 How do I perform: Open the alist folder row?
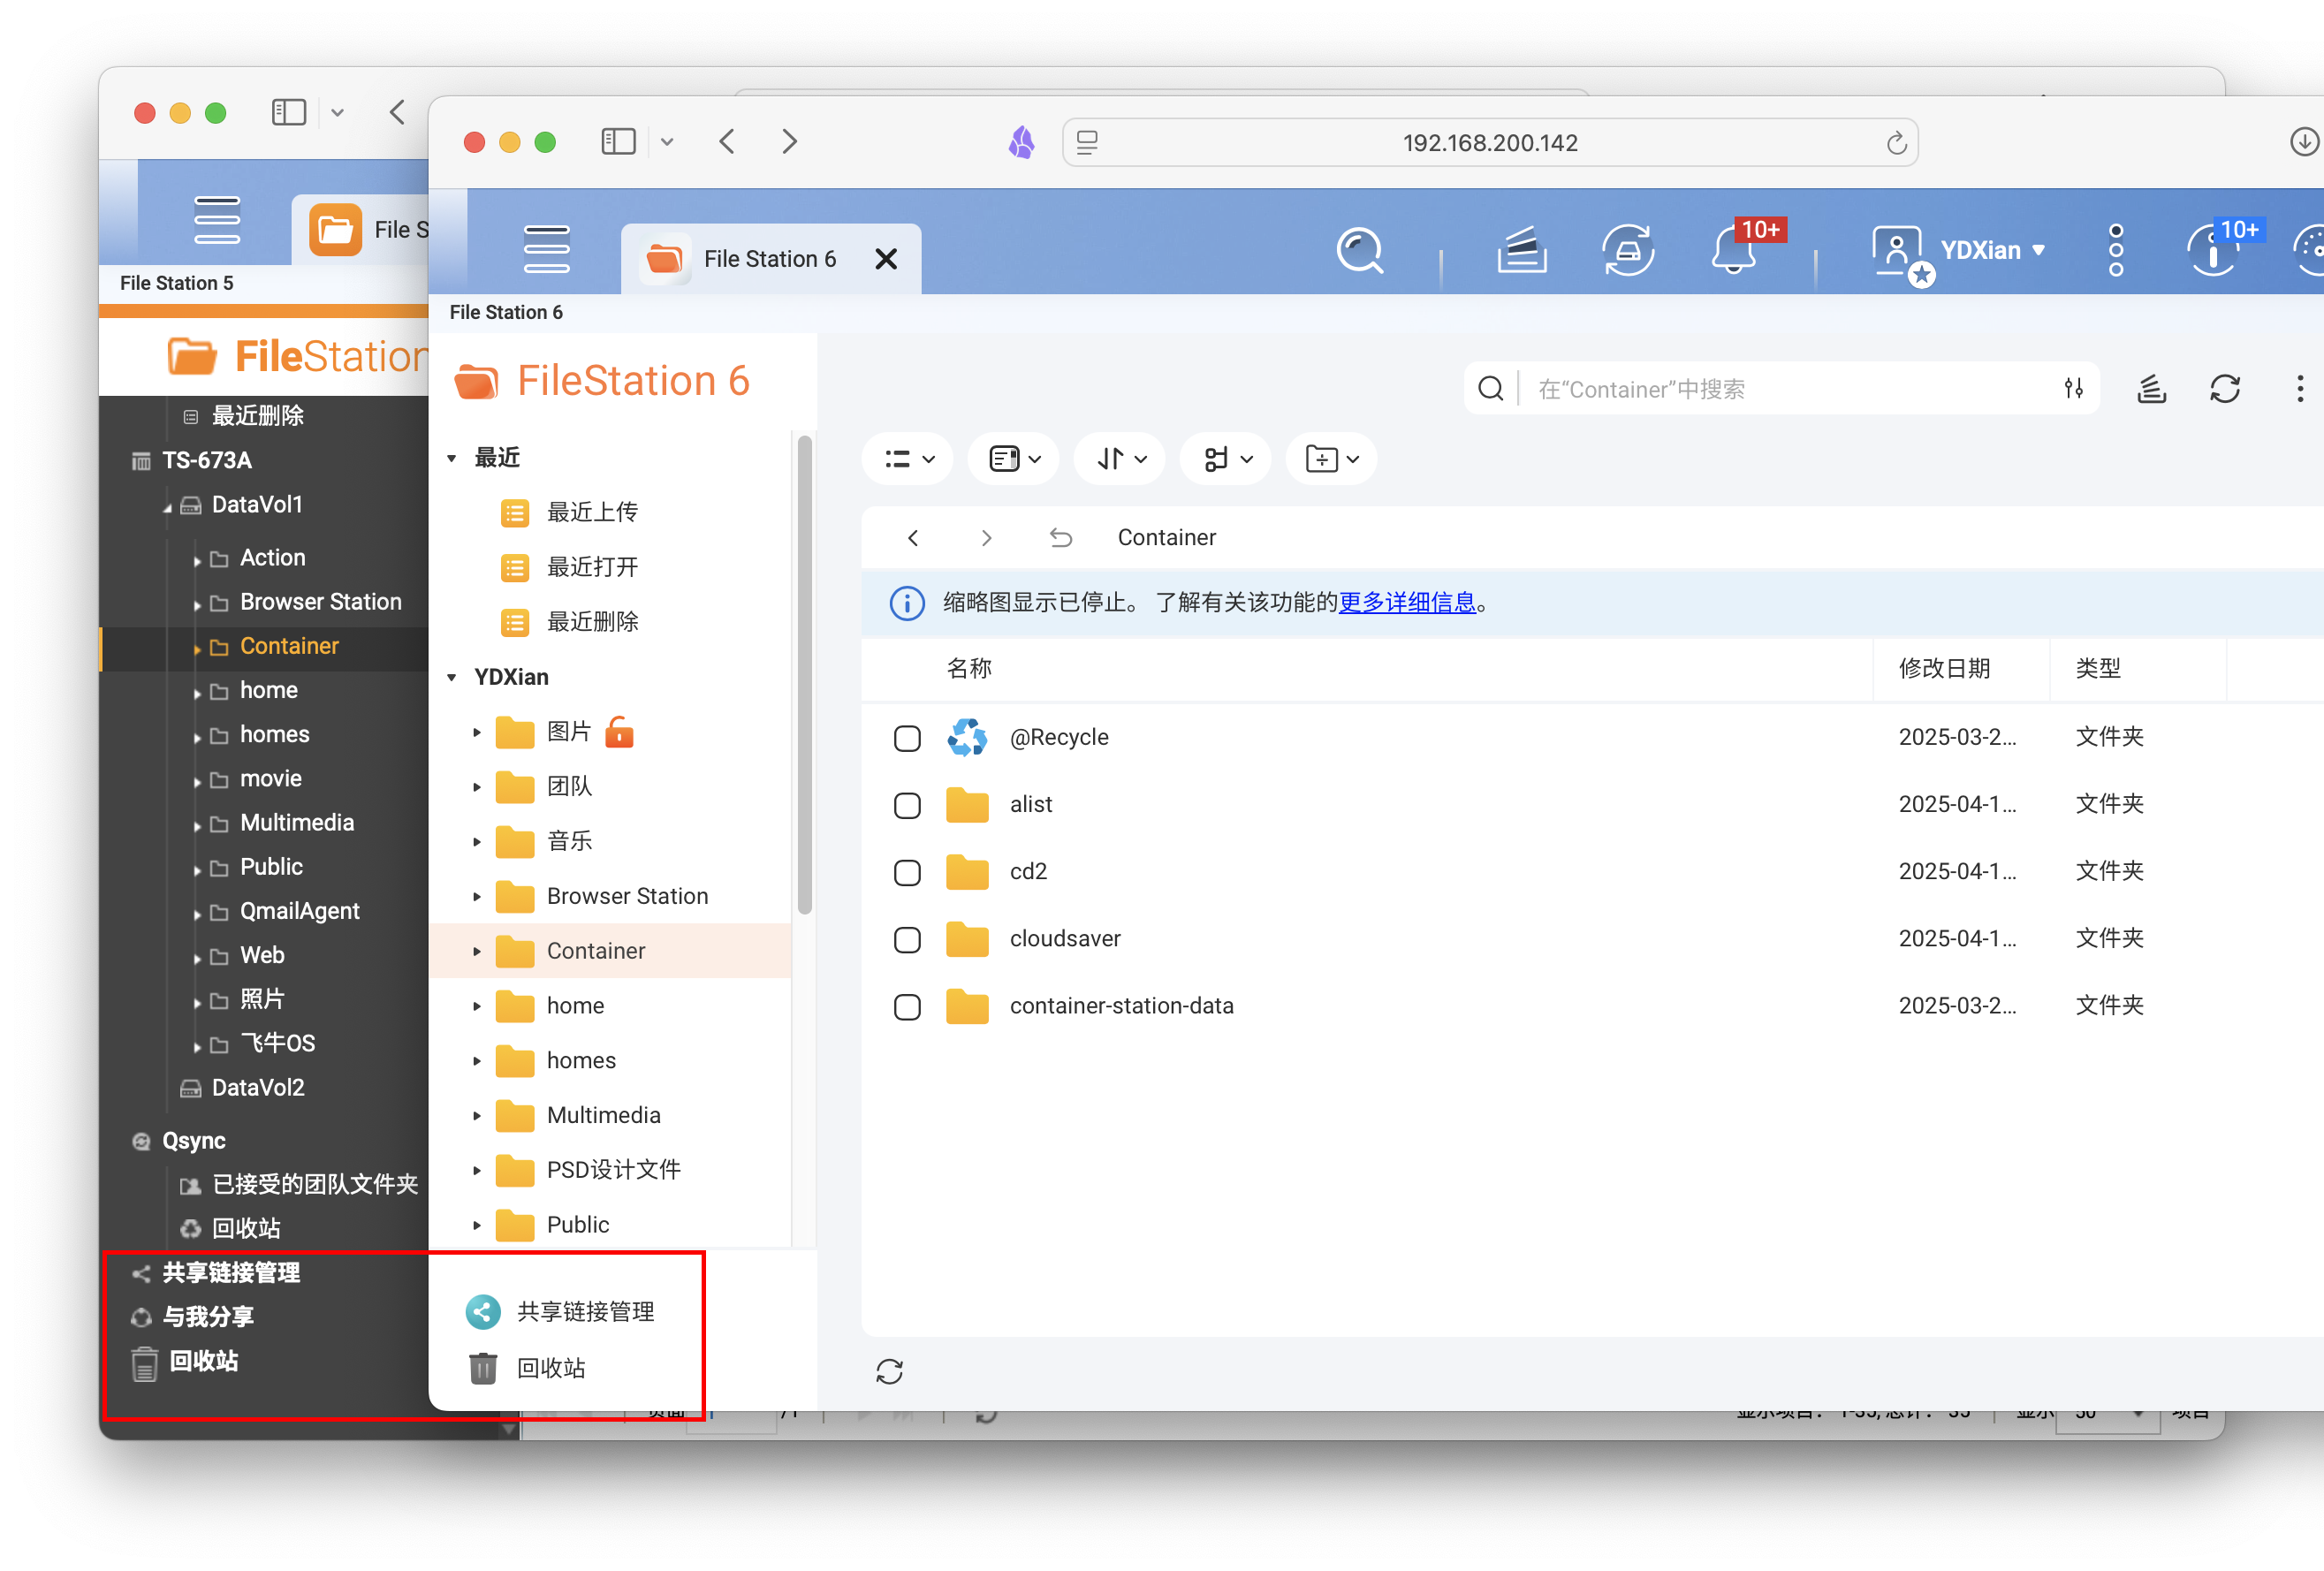click(1592, 805)
